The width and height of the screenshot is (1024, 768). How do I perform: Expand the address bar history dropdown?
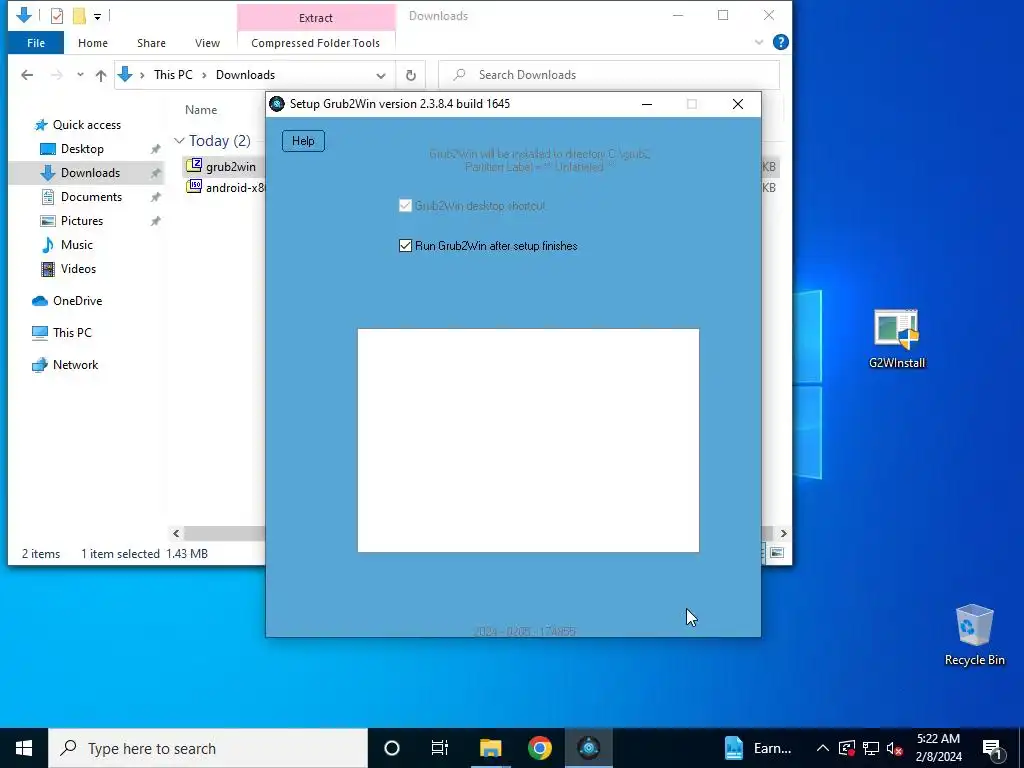(x=381, y=76)
